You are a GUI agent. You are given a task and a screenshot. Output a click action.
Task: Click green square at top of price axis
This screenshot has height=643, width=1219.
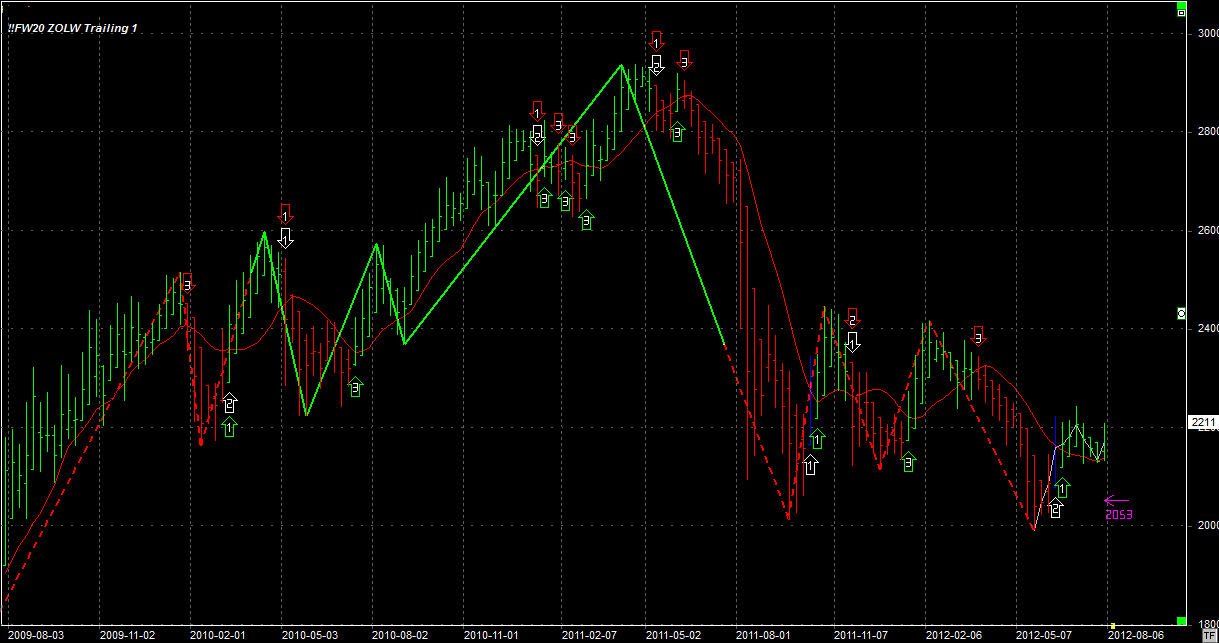[x=1181, y=10]
